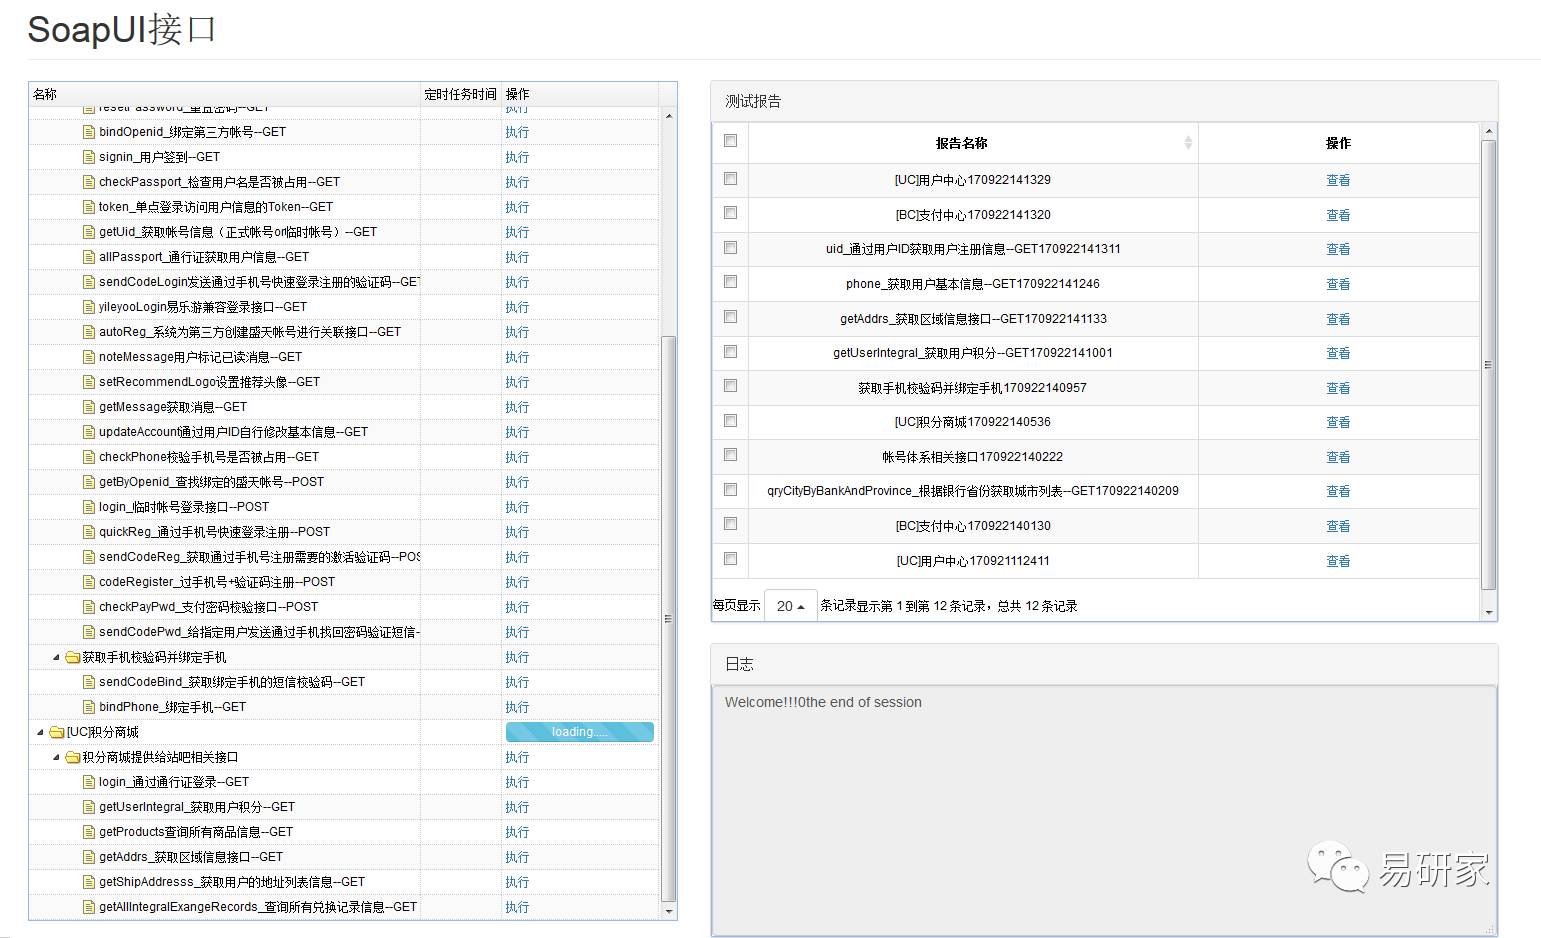The height and width of the screenshot is (938, 1541).
Task: Check the getUserIntegral report checkbox
Action: click(730, 351)
